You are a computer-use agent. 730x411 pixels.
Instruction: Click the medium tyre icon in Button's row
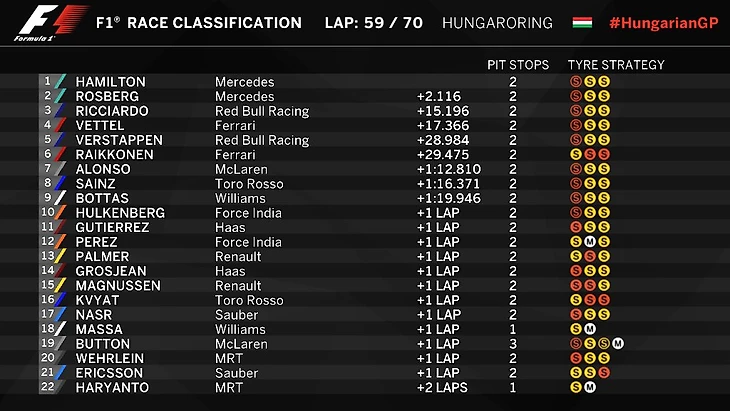pos(618,344)
